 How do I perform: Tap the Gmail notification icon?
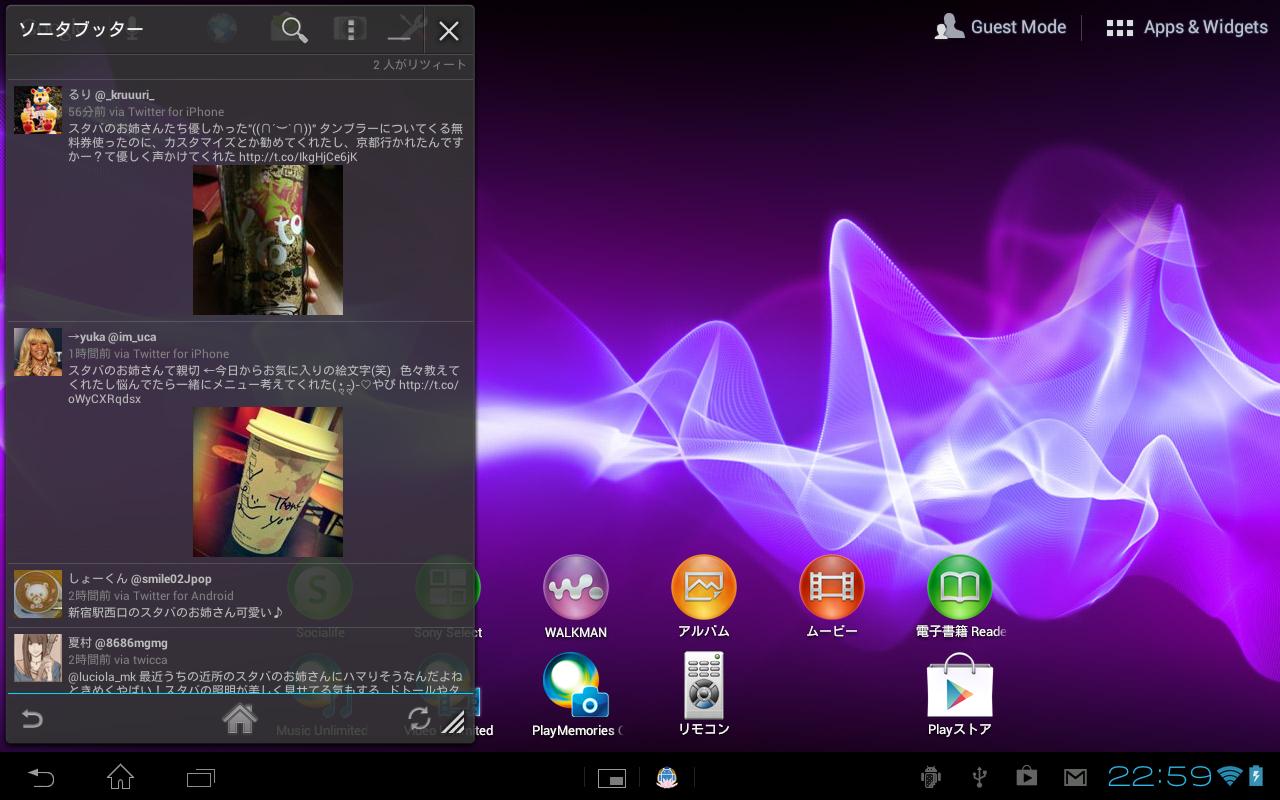click(x=1075, y=777)
